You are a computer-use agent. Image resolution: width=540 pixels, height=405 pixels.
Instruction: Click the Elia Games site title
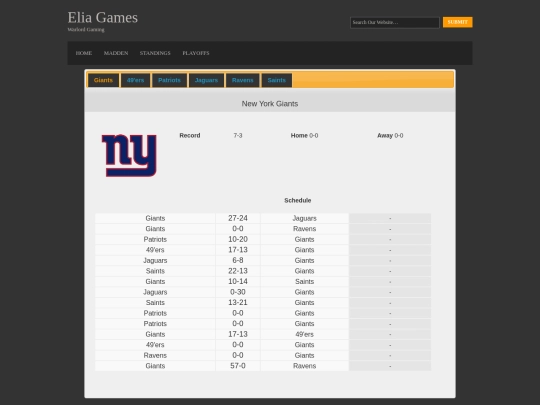point(103,18)
